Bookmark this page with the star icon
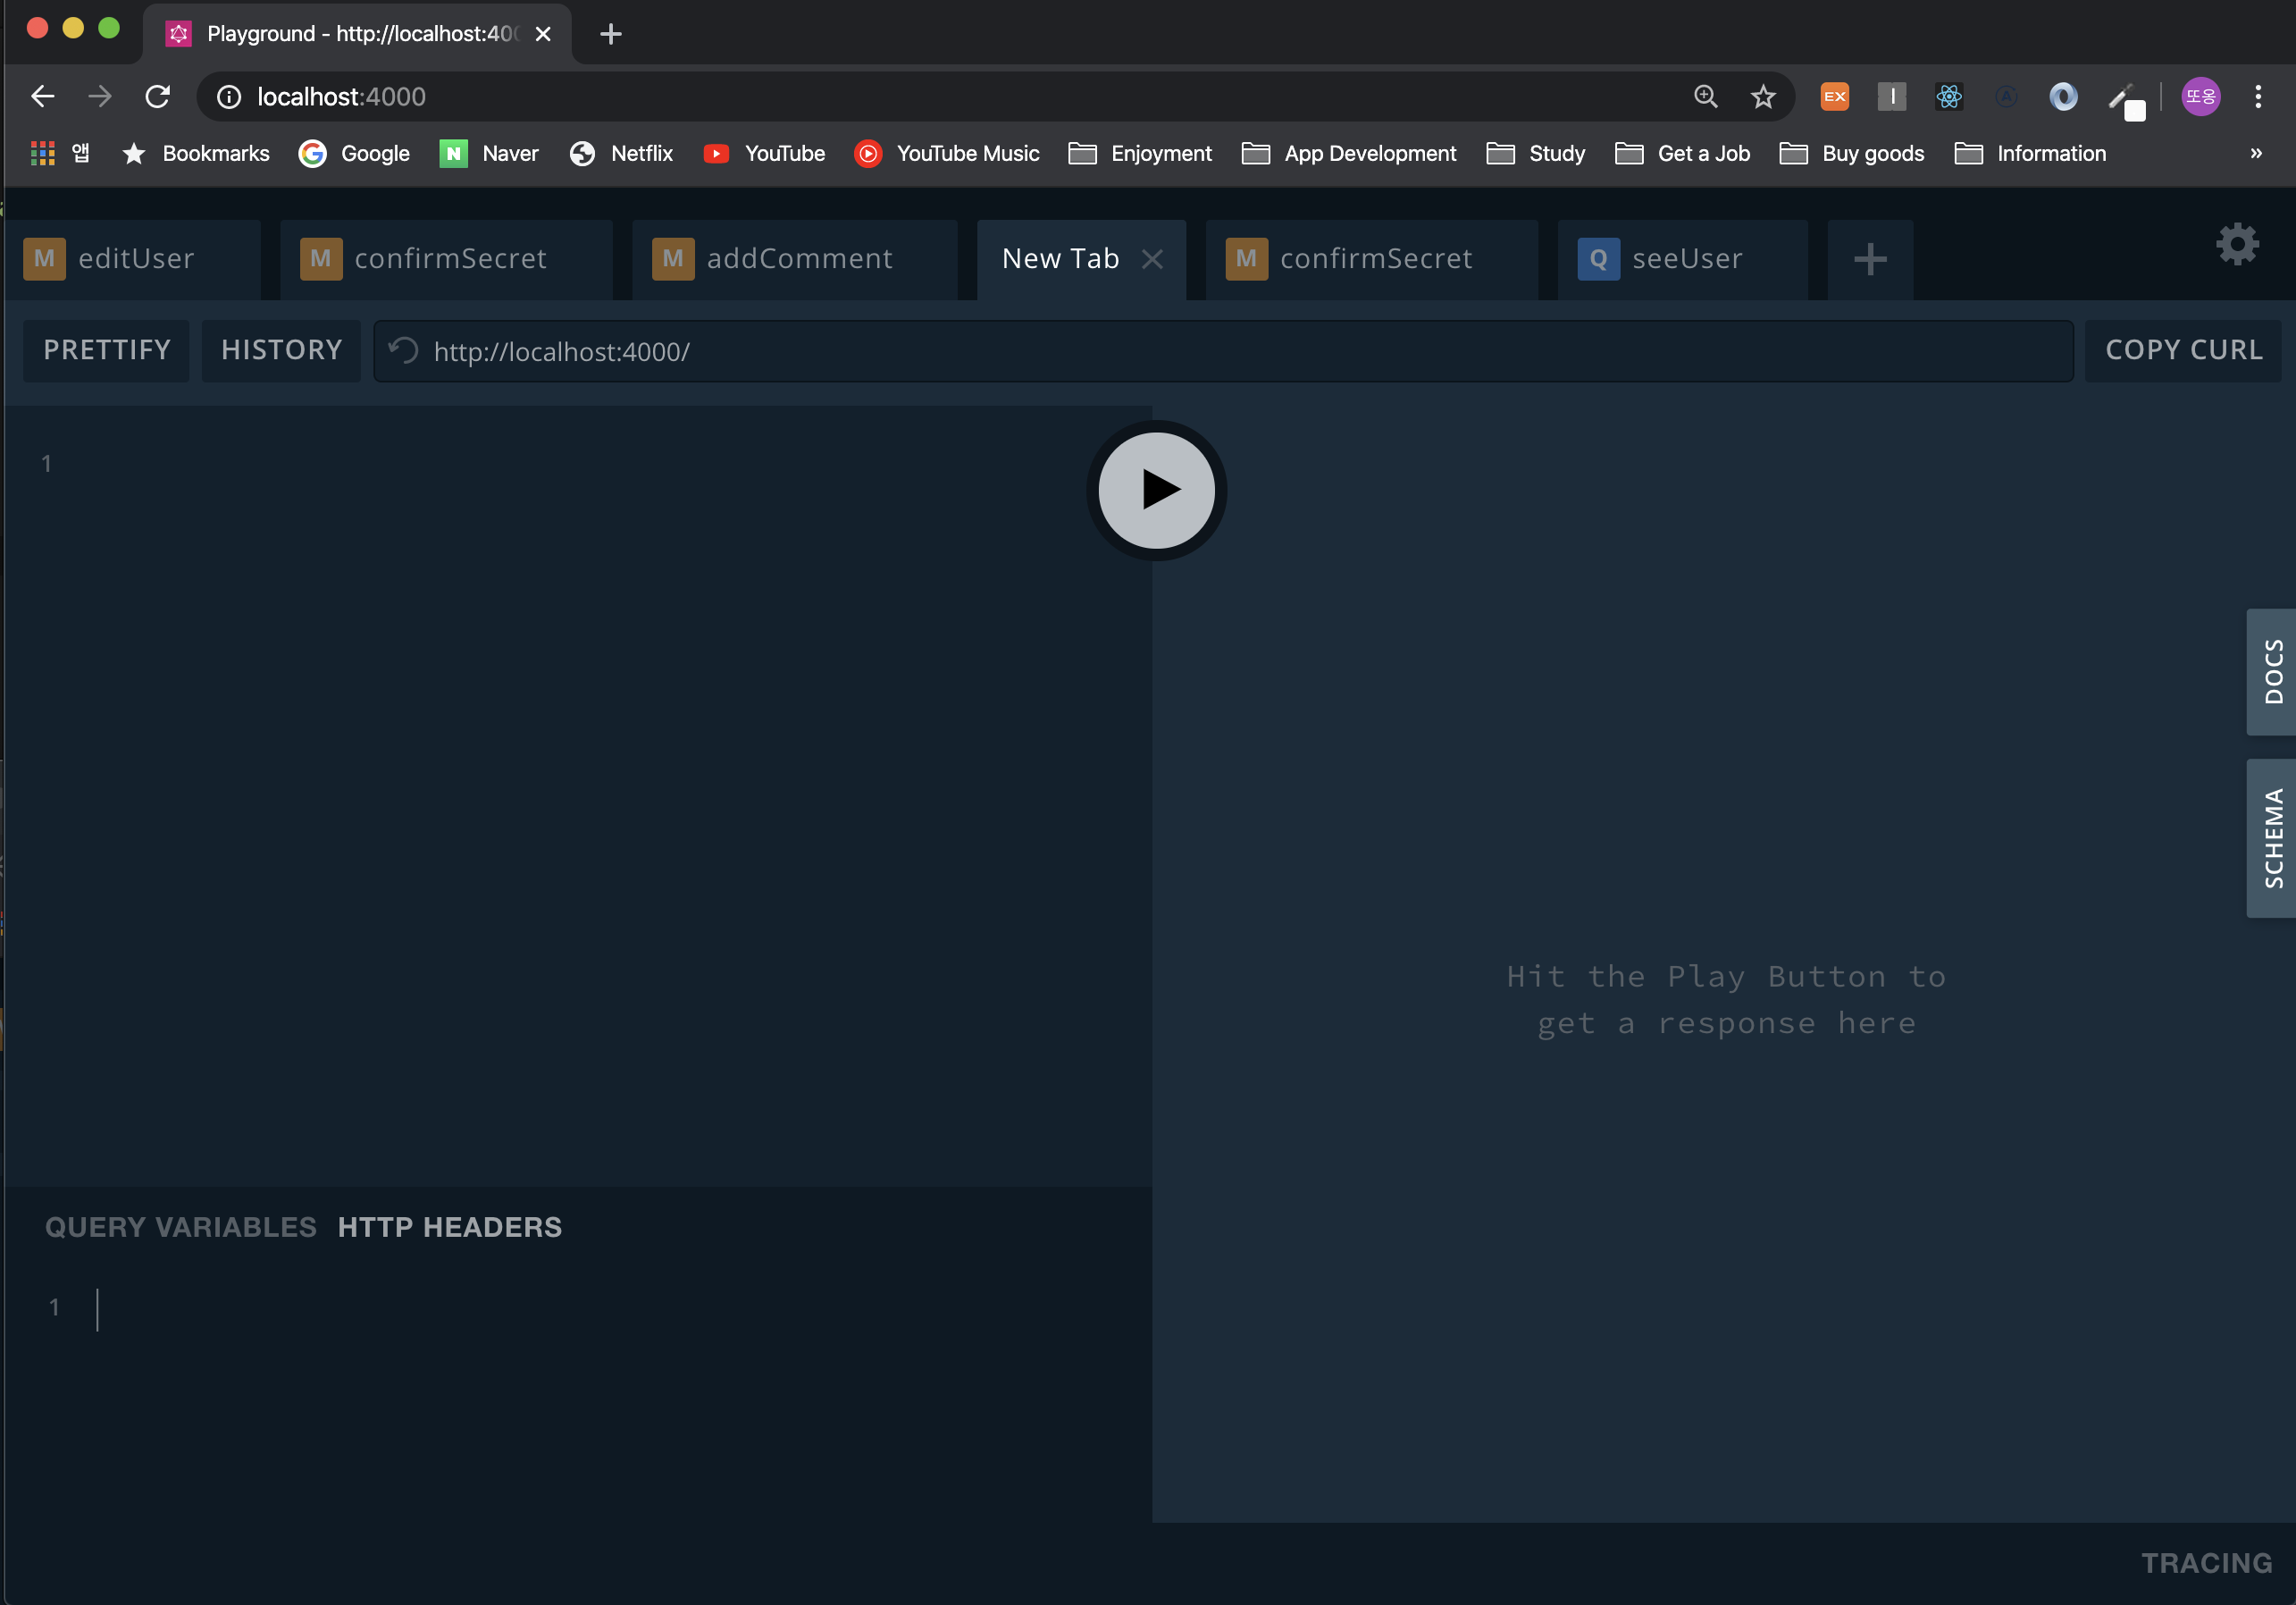The width and height of the screenshot is (2296, 1605). (1763, 96)
